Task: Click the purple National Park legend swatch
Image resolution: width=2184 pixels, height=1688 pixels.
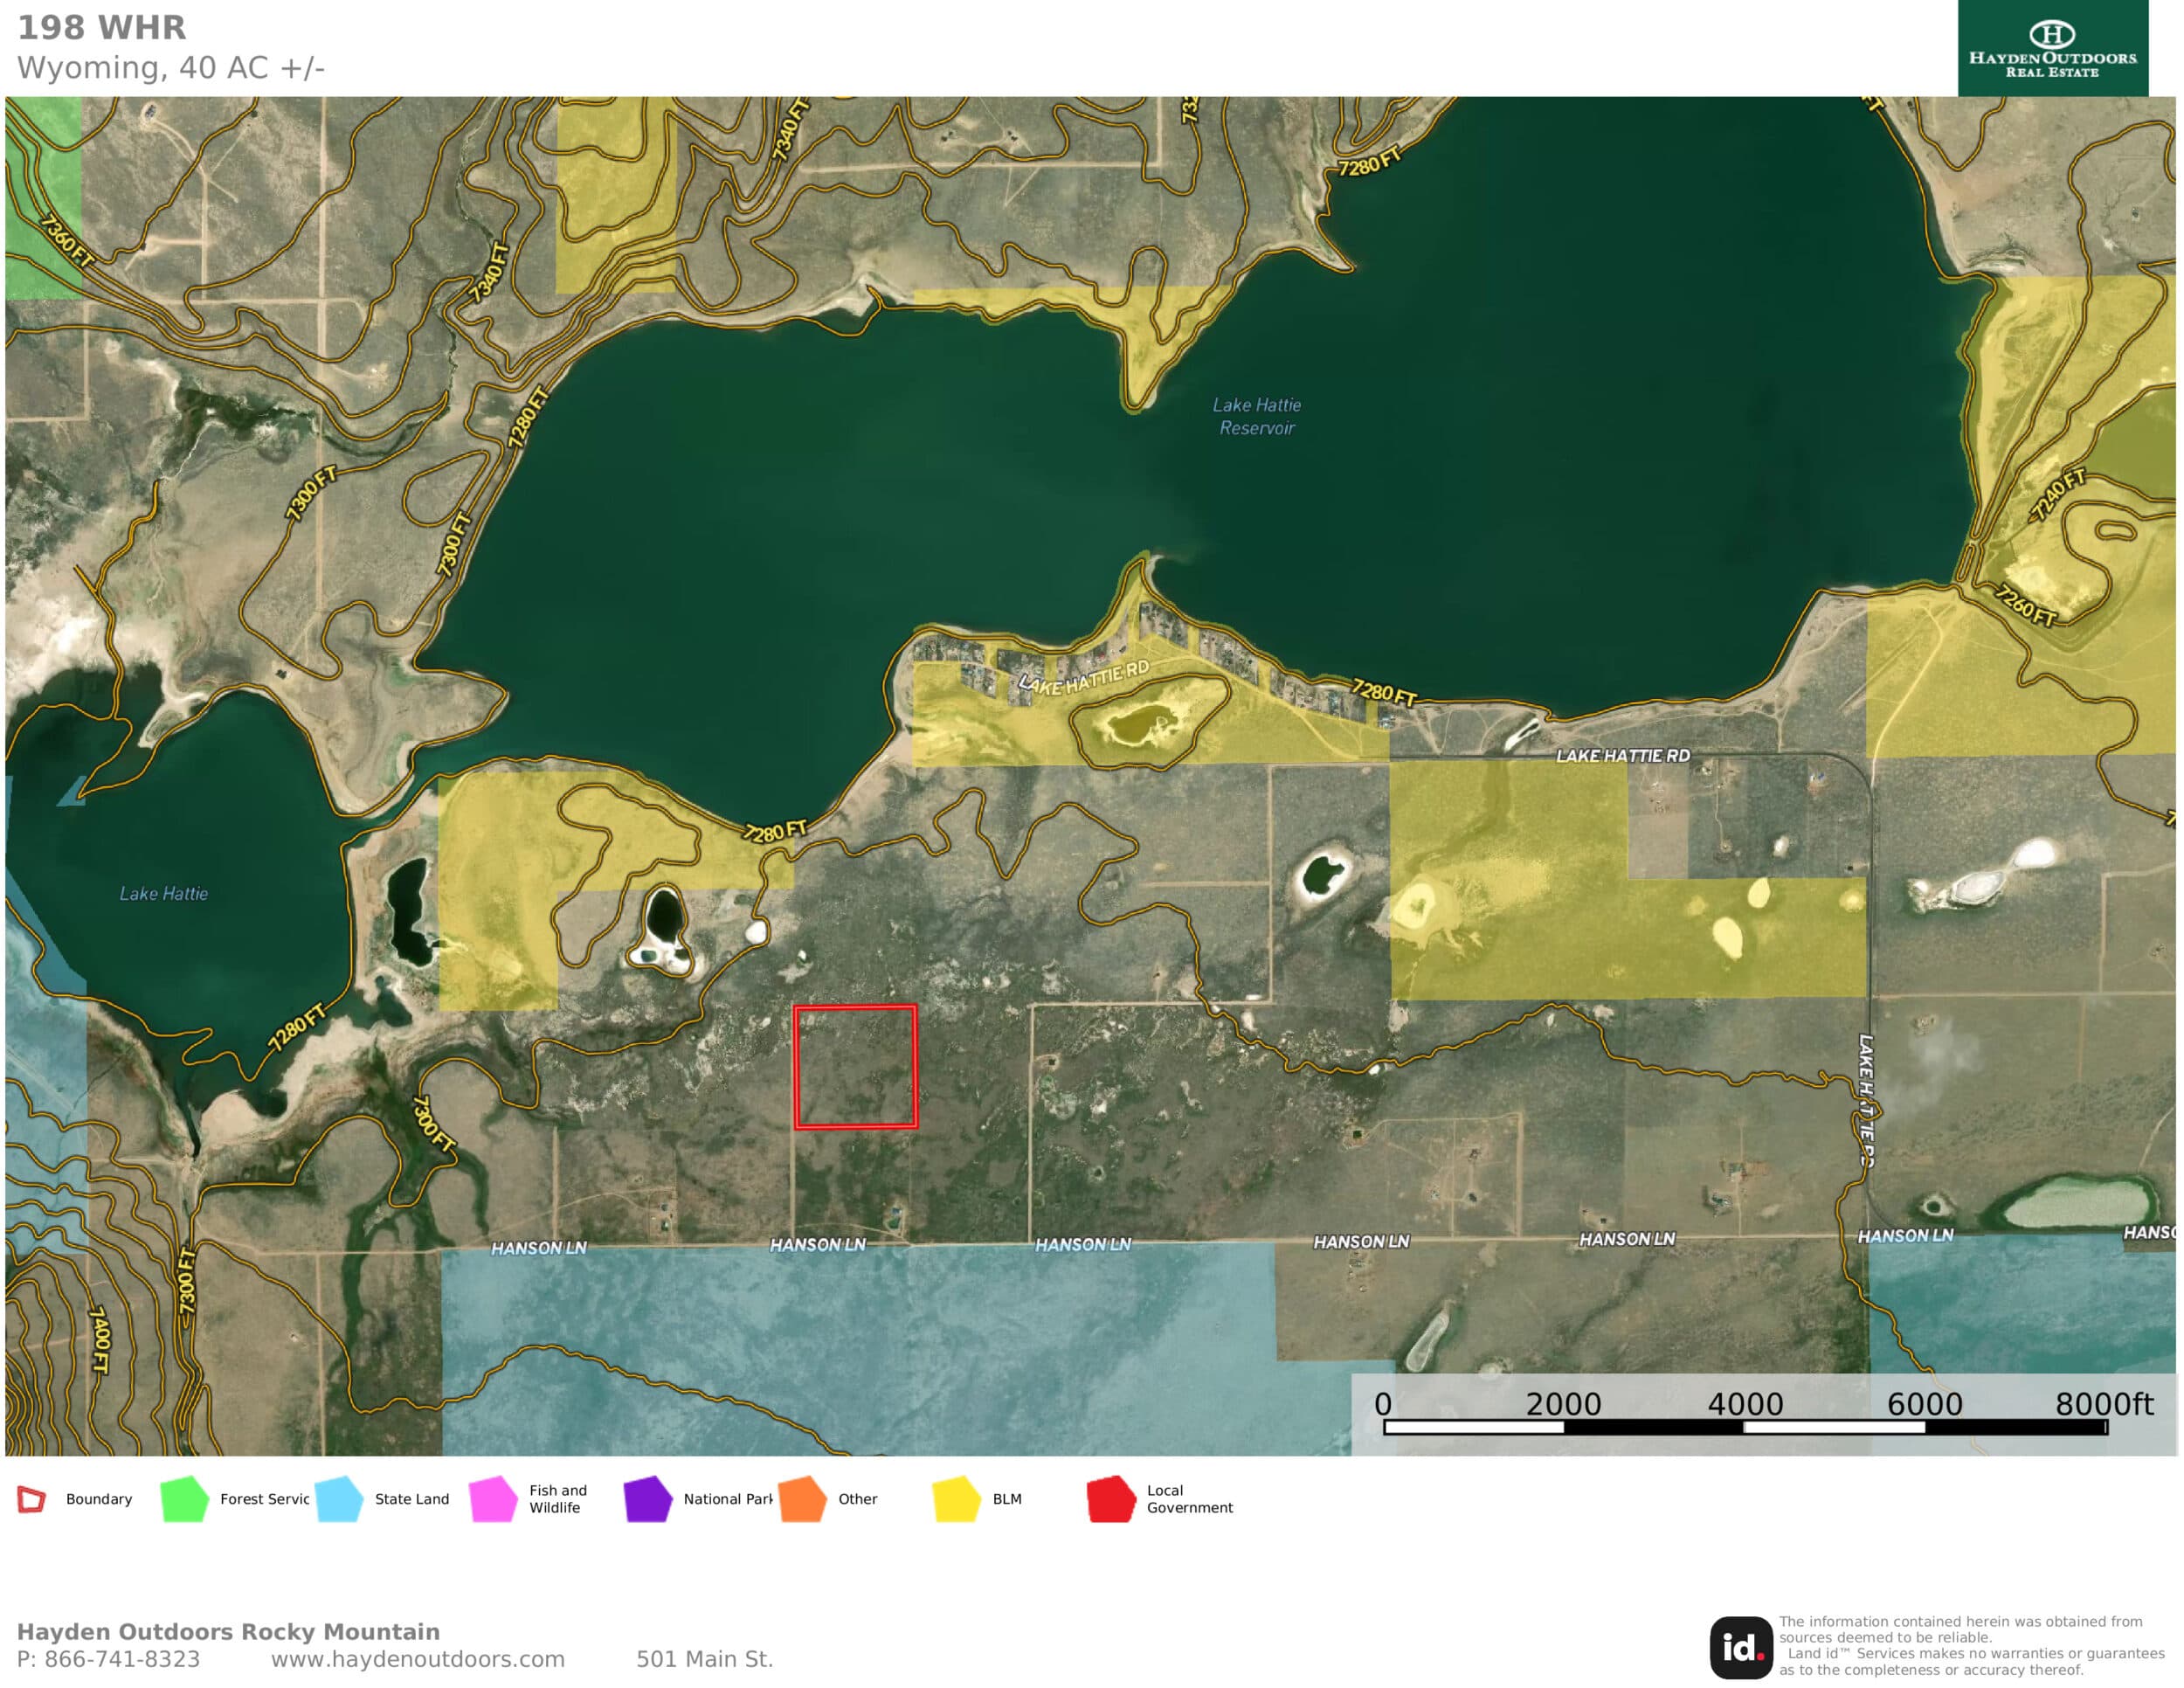Action: [x=648, y=1499]
